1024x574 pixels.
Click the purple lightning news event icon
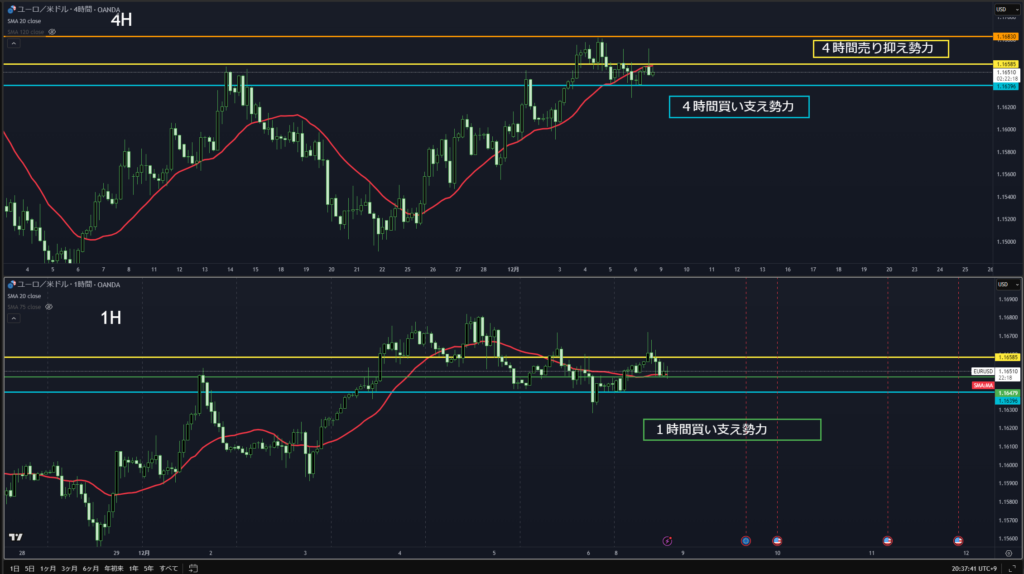coord(668,541)
